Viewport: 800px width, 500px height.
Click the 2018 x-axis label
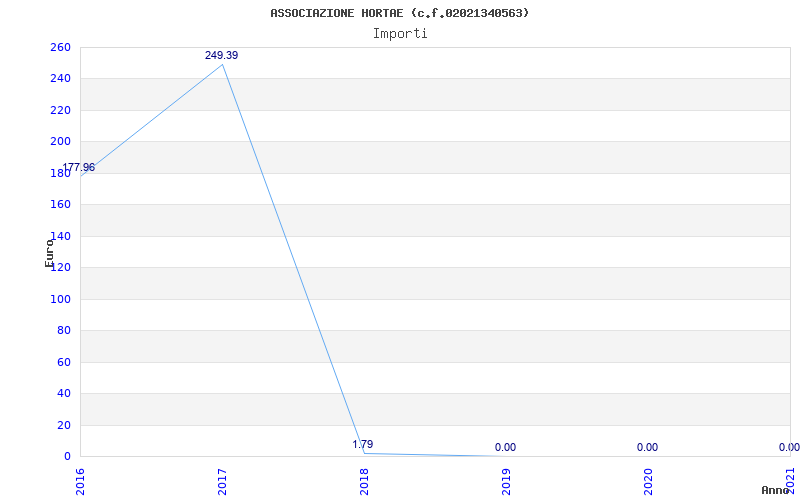coord(364,483)
